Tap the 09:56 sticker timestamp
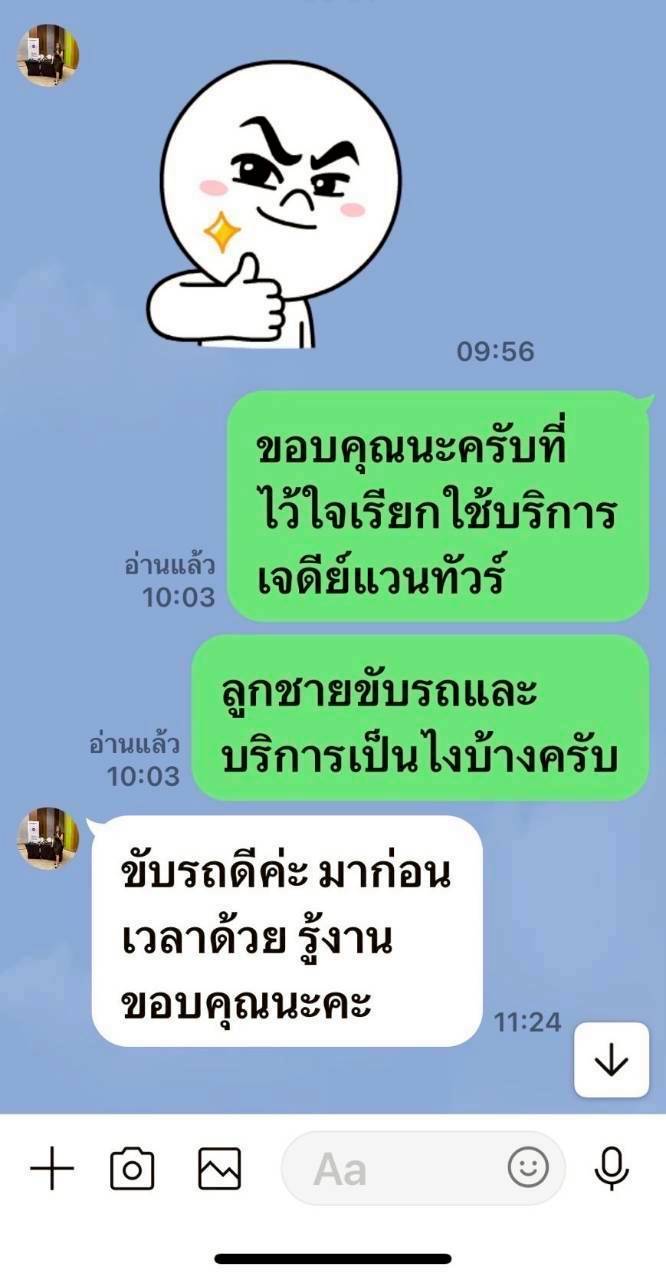The height and width of the screenshot is (1280, 666). click(x=496, y=352)
